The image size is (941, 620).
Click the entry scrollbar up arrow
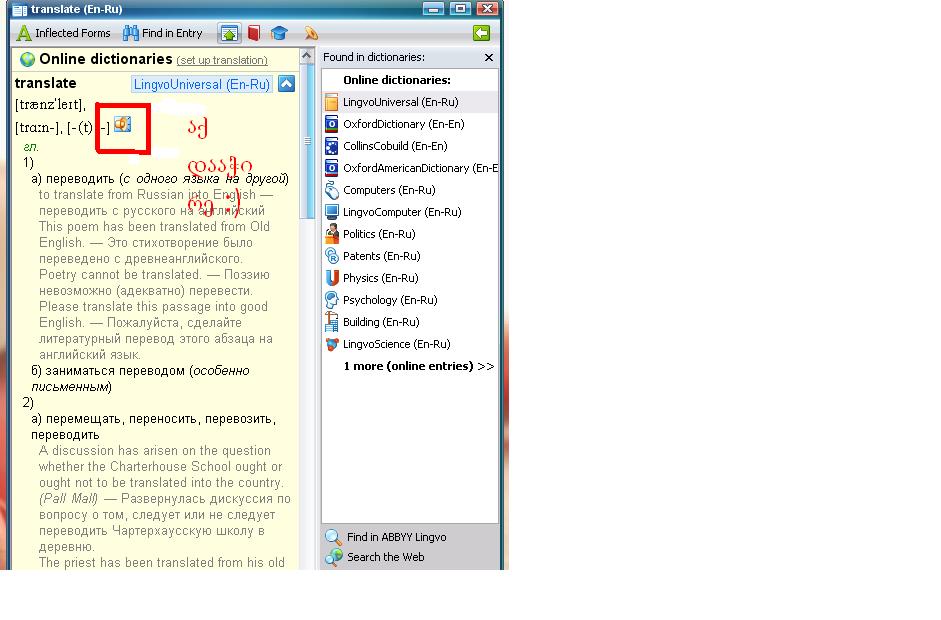tap(307, 56)
